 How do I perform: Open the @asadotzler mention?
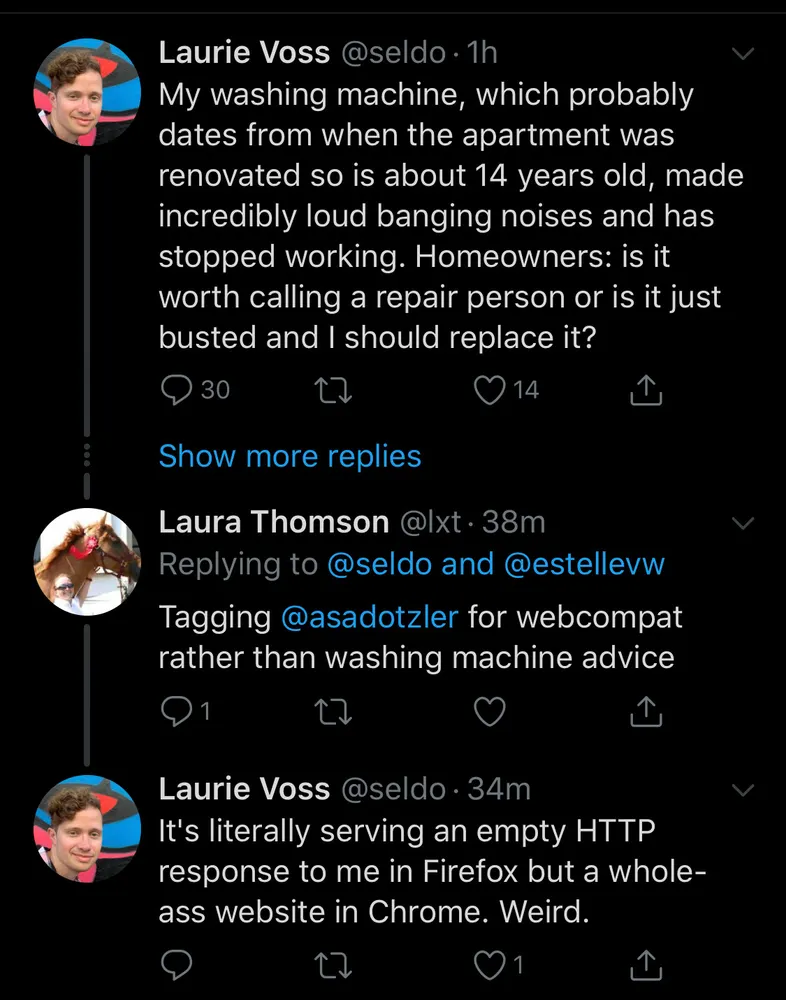coord(370,617)
